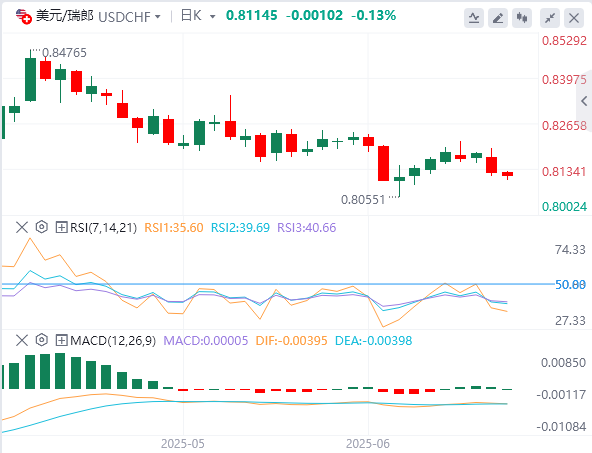Select the 2025-05 date axis label
Image resolution: width=592 pixels, height=453 pixels.
[183, 444]
